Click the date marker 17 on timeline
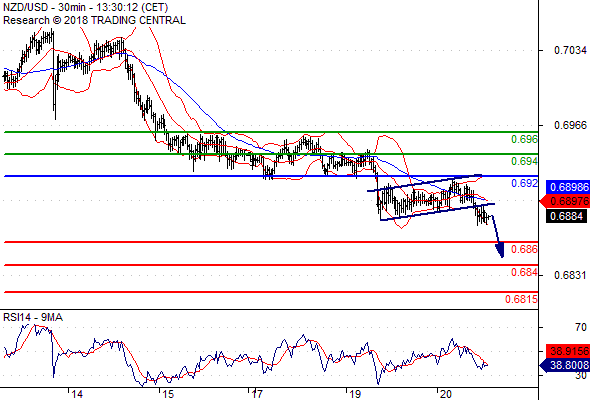This screenshot has height=400, width=590. (257, 394)
